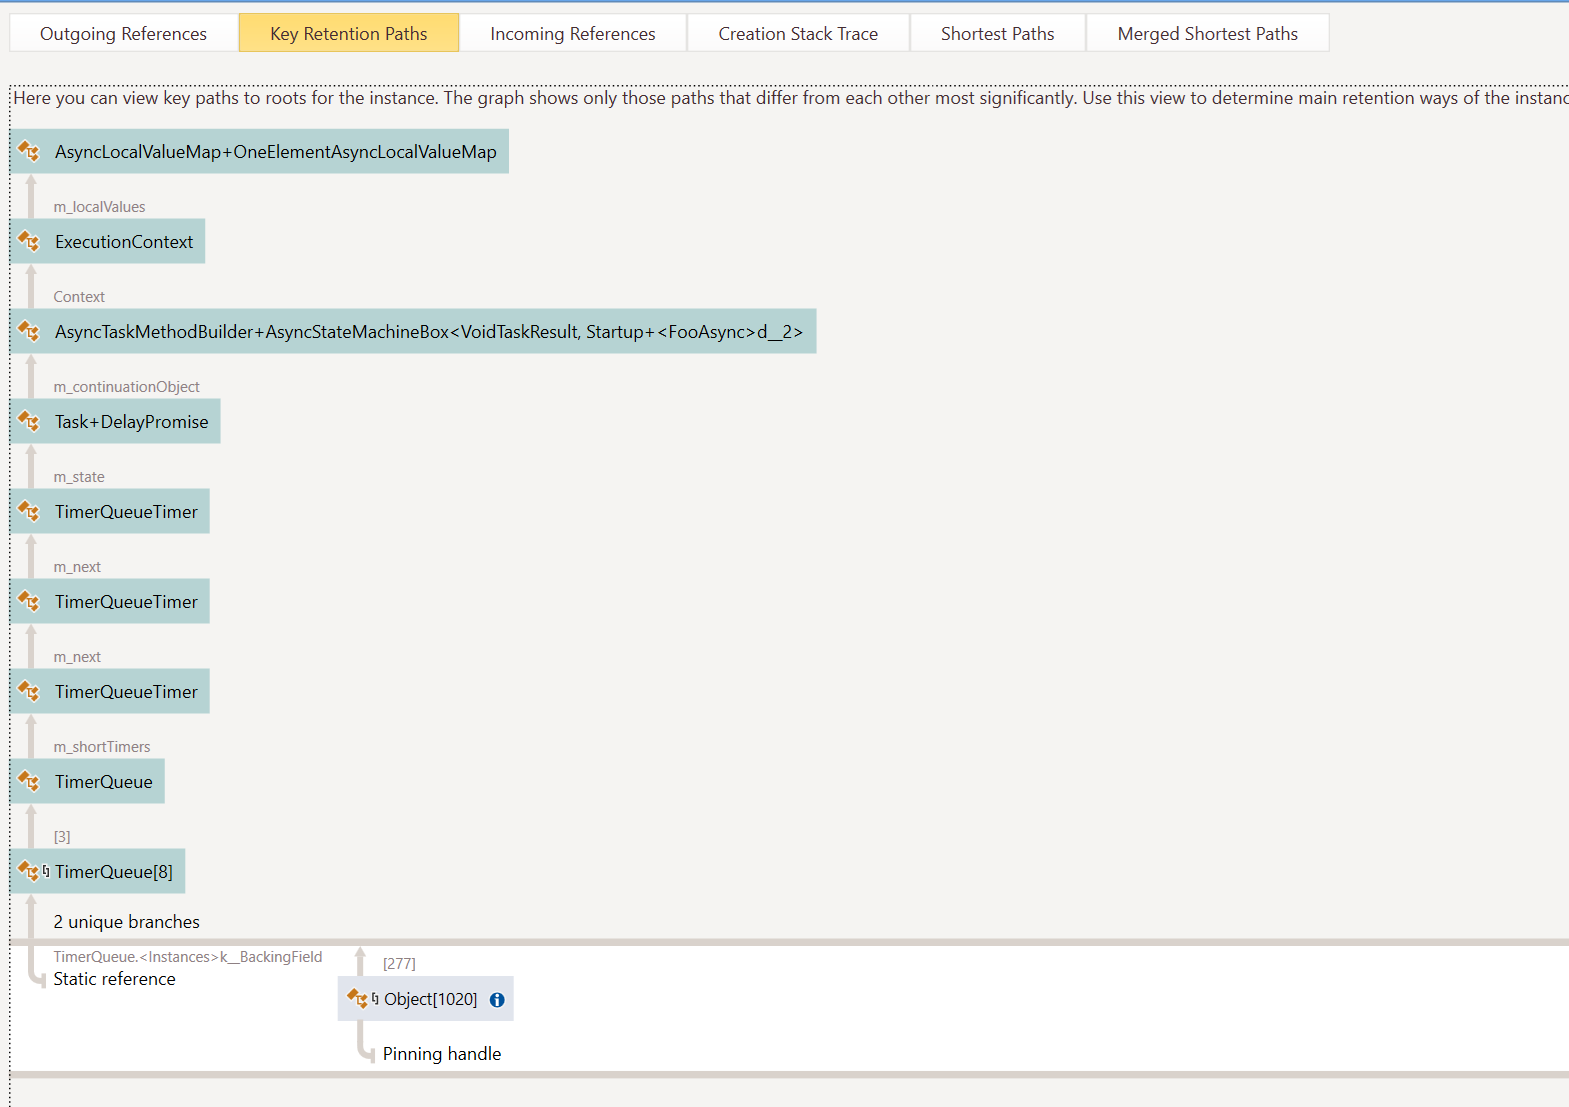Select the TimerQueue[8] array node
The height and width of the screenshot is (1107, 1569).
point(98,872)
